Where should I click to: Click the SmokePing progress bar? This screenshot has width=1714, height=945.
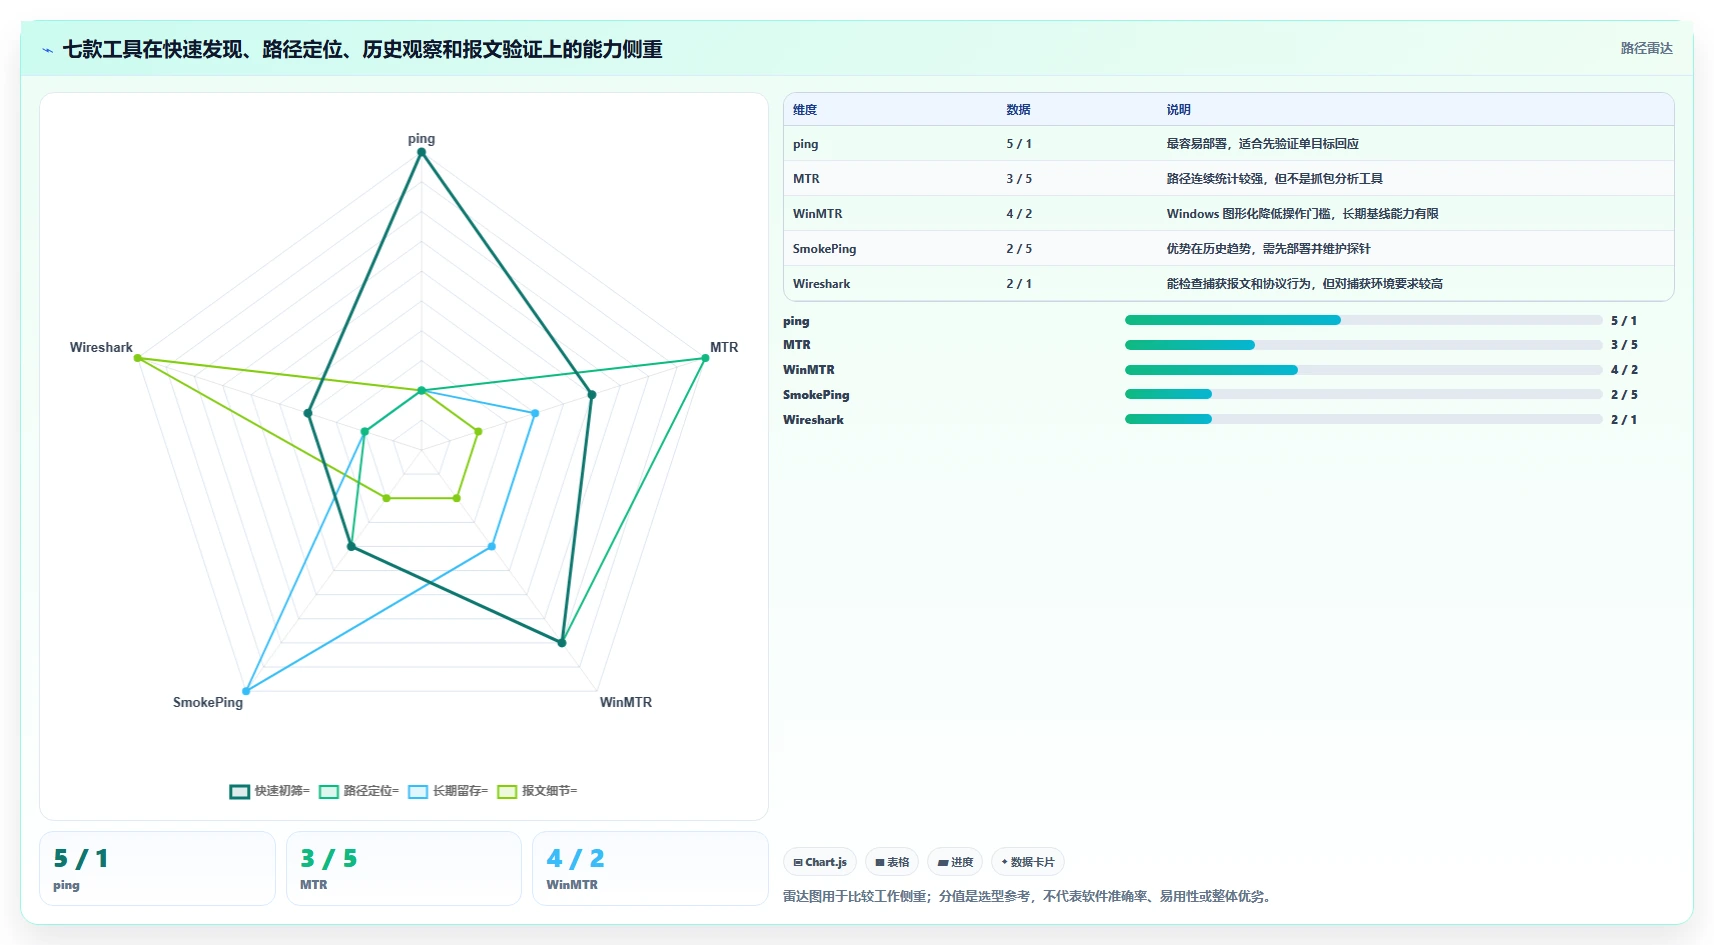point(1363,394)
